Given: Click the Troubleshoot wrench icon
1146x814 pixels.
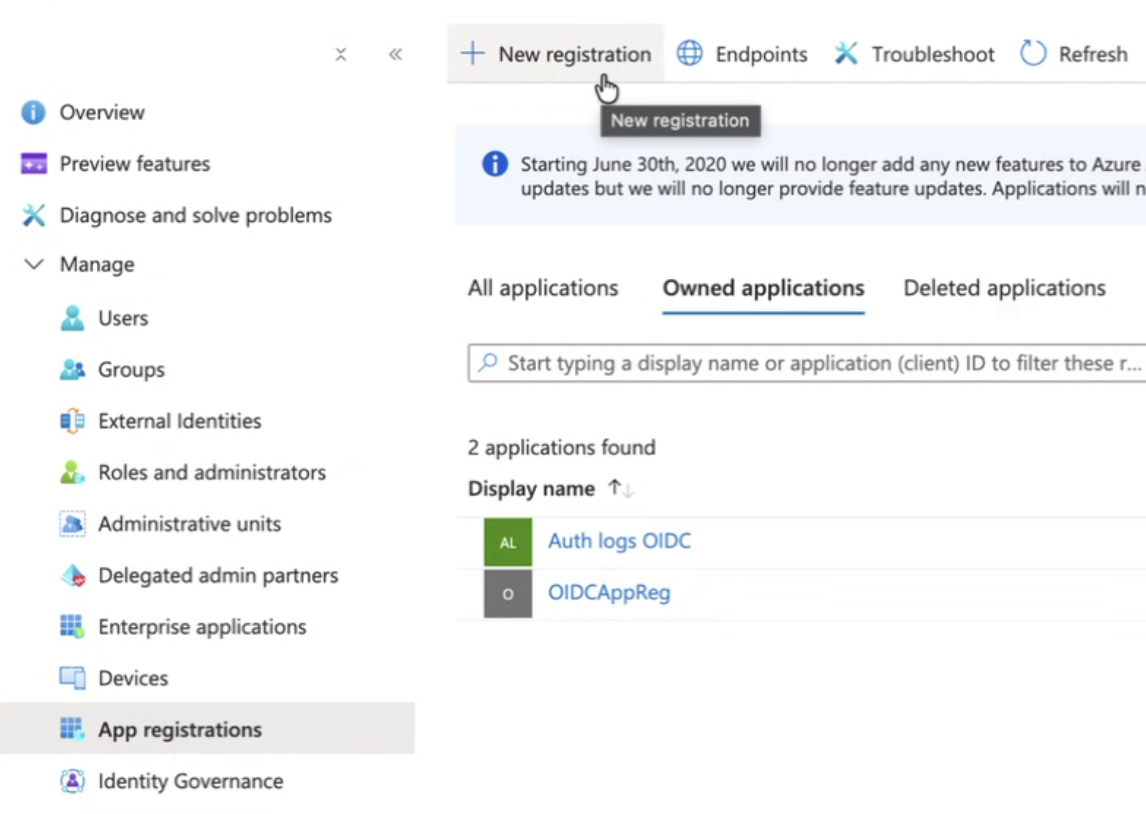Looking at the screenshot, I should [848, 54].
